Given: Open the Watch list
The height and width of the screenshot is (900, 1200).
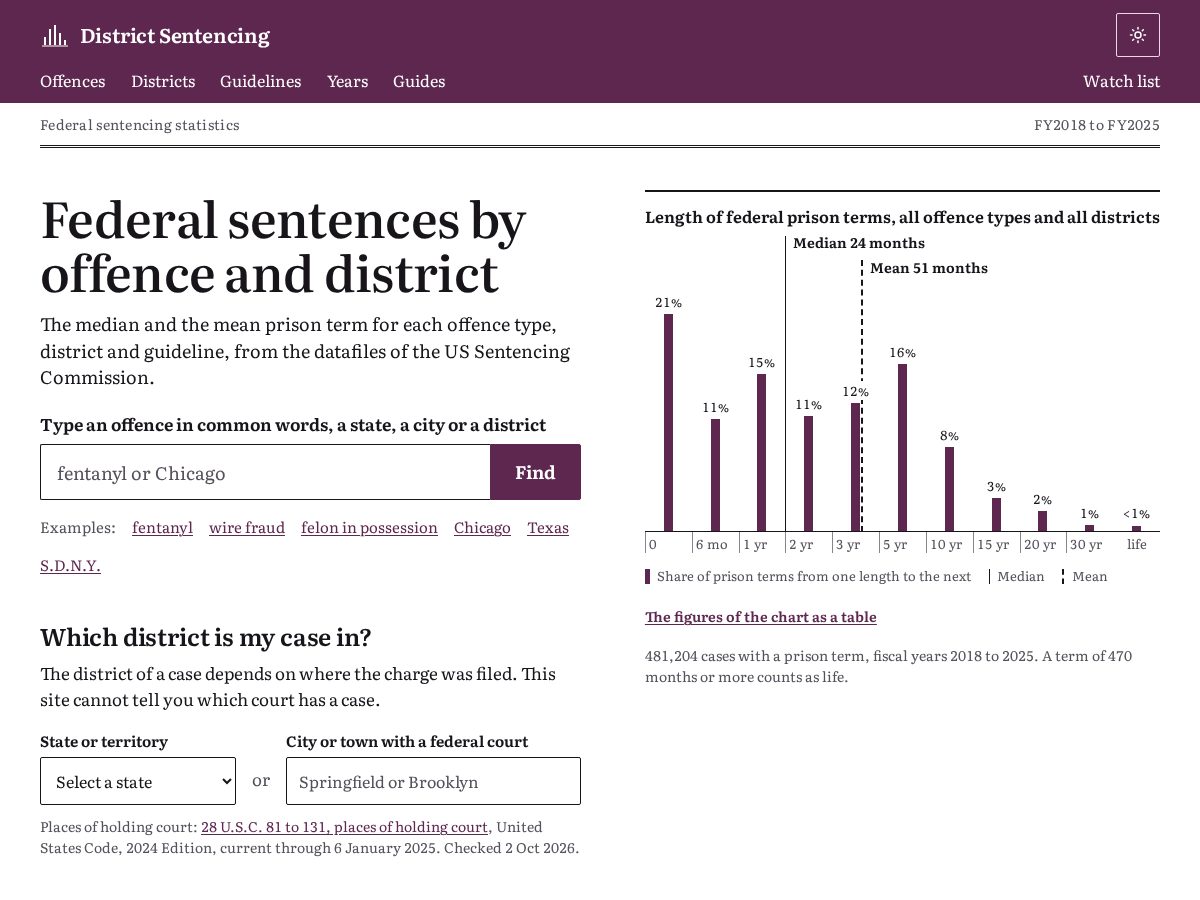Looking at the screenshot, I should click(x=1121, y=81).
